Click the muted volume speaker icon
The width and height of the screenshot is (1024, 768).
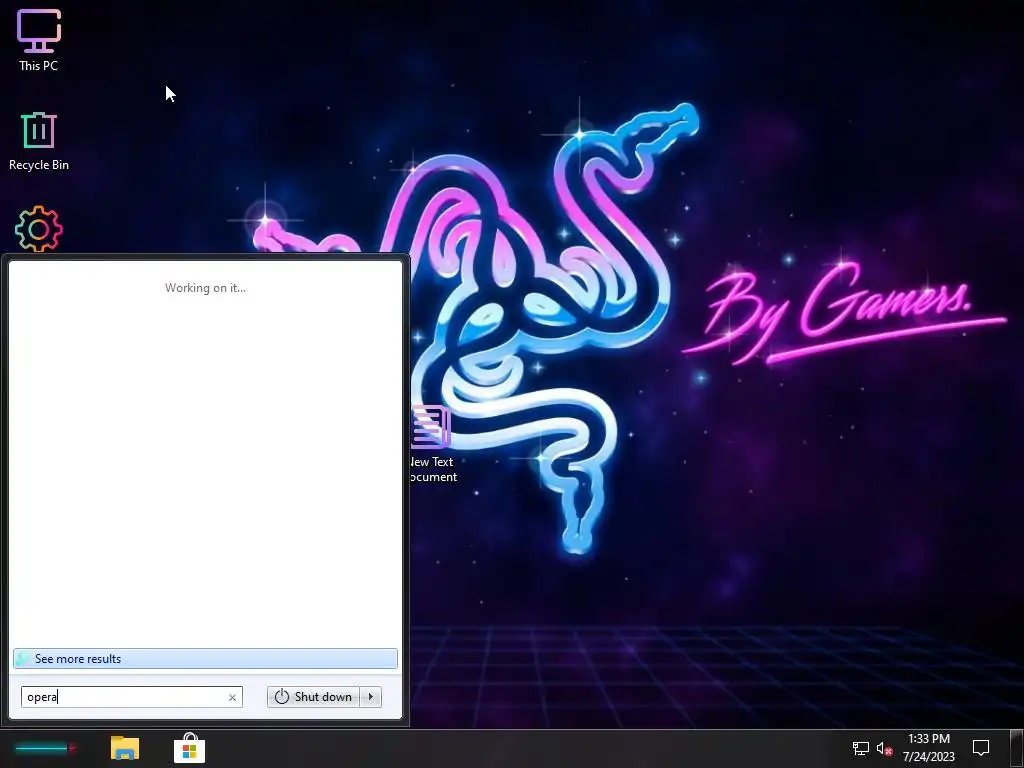click(884, 748)
